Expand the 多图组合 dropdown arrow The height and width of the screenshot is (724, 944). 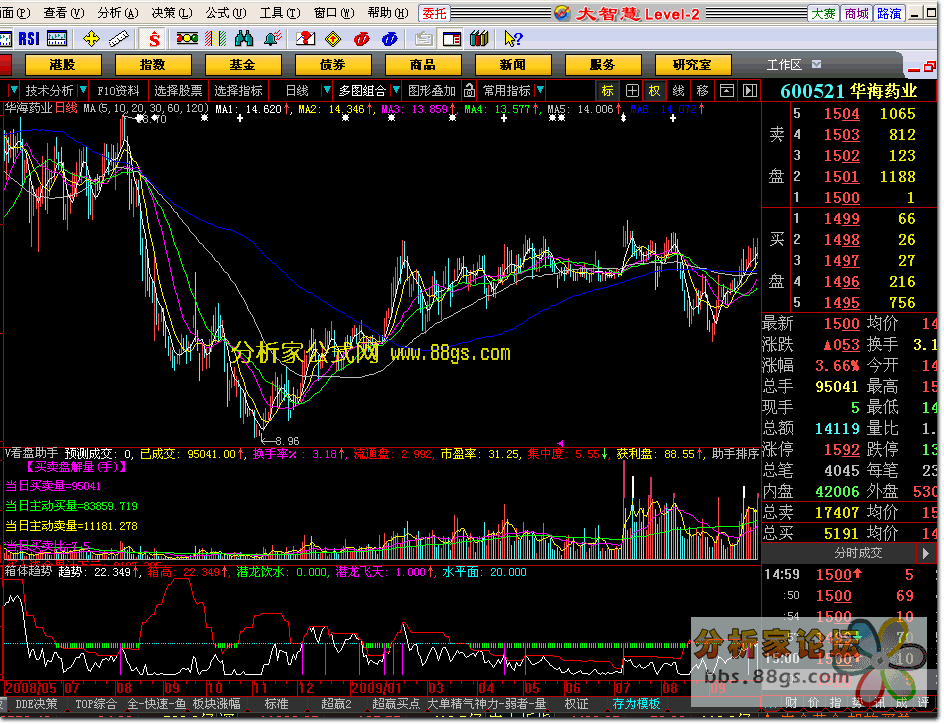[x=396, y=90]
